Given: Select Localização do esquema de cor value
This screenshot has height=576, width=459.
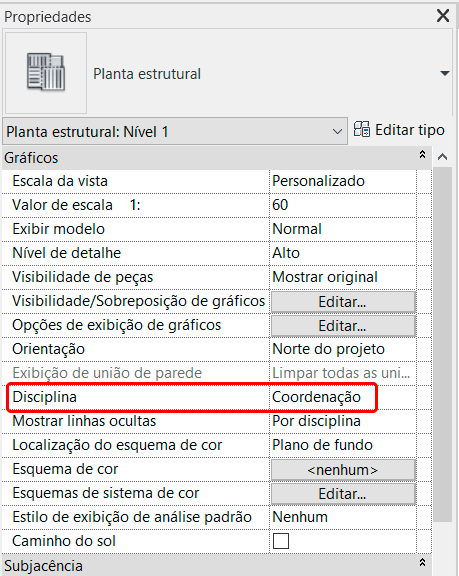Looking at the screenshot, I should click(x=343, y=445).
